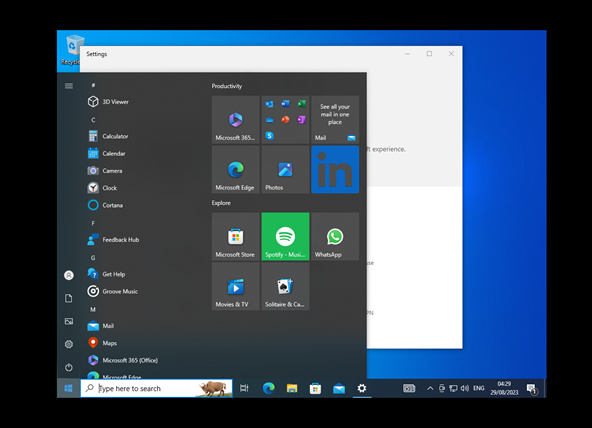Jump via the letter F header
592x428 pixels.
[x=93, y=223]
